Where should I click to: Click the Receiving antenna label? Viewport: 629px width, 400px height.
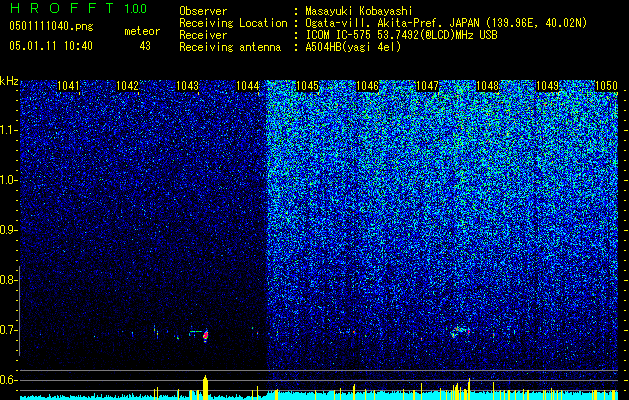(x=230, y=47)
